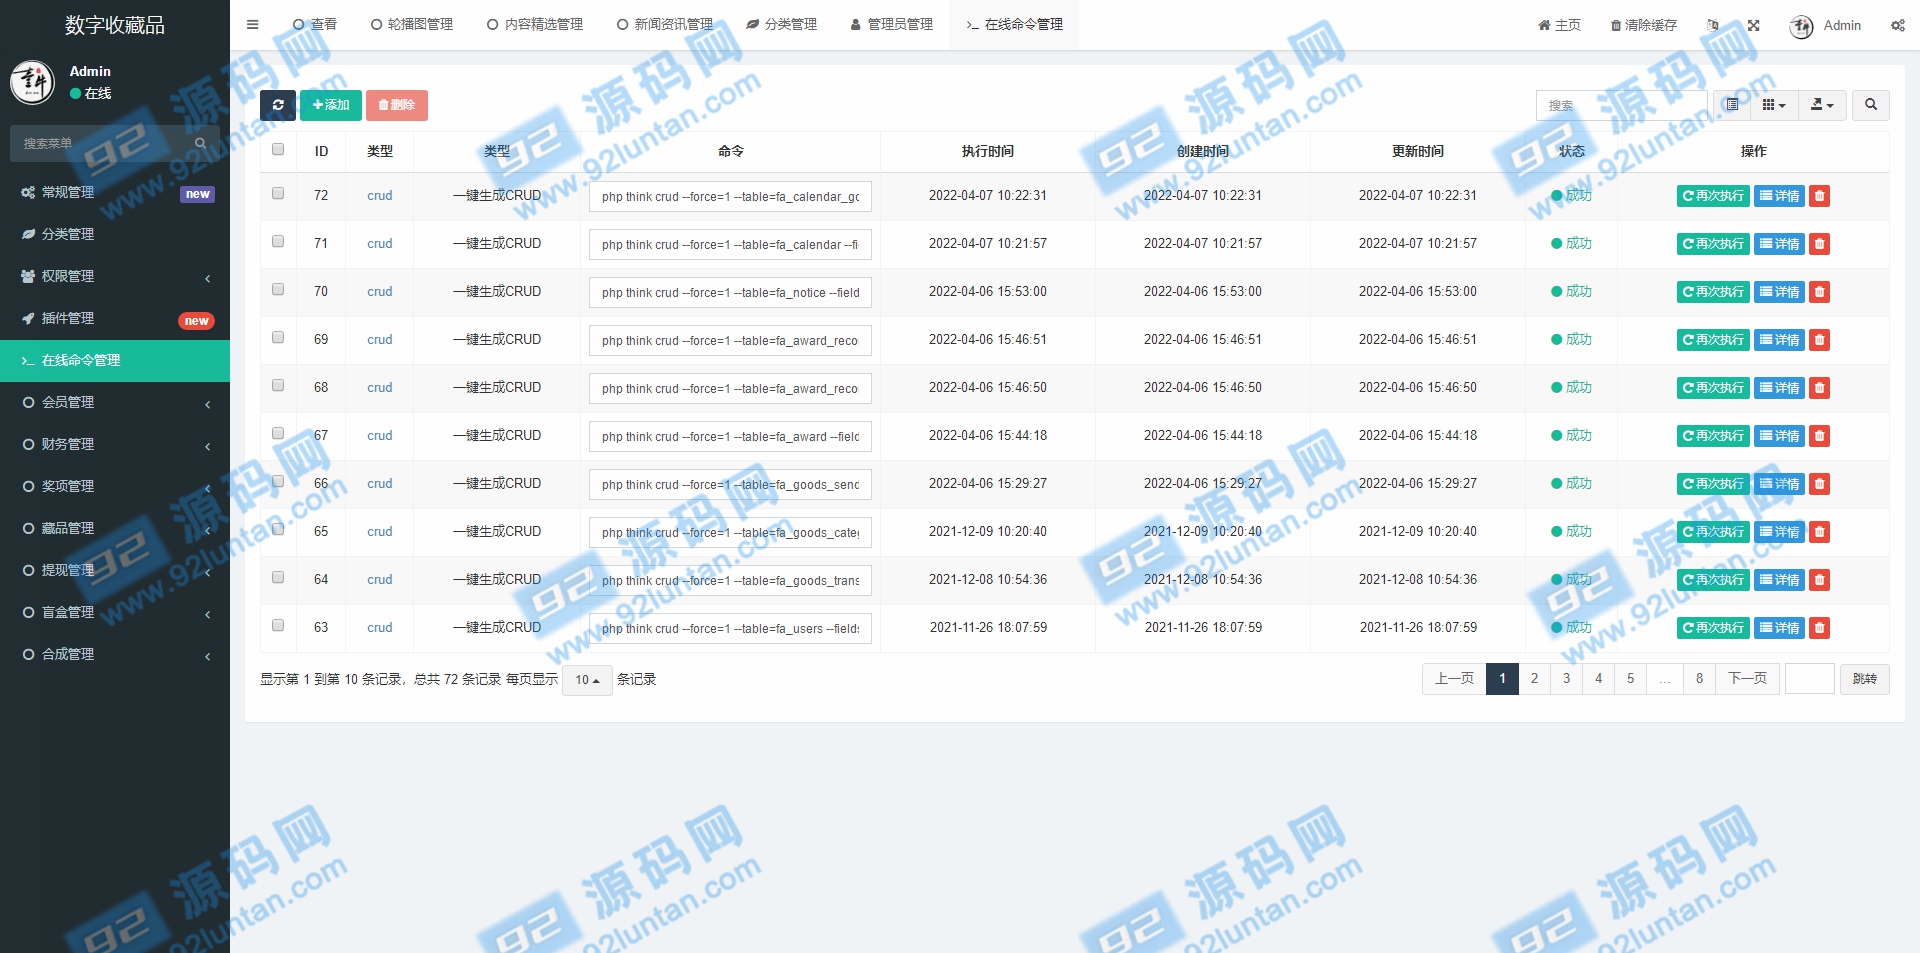Click the refresh icon button above the table
This screenshot has height=953, width=1920.
point(278,105)
